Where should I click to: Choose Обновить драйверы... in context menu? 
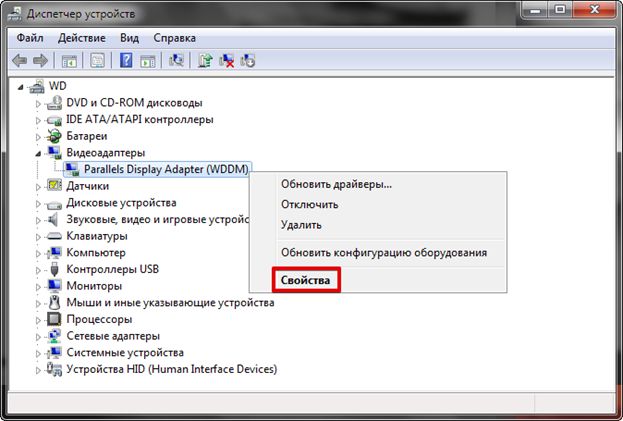[x=377, y=184]
